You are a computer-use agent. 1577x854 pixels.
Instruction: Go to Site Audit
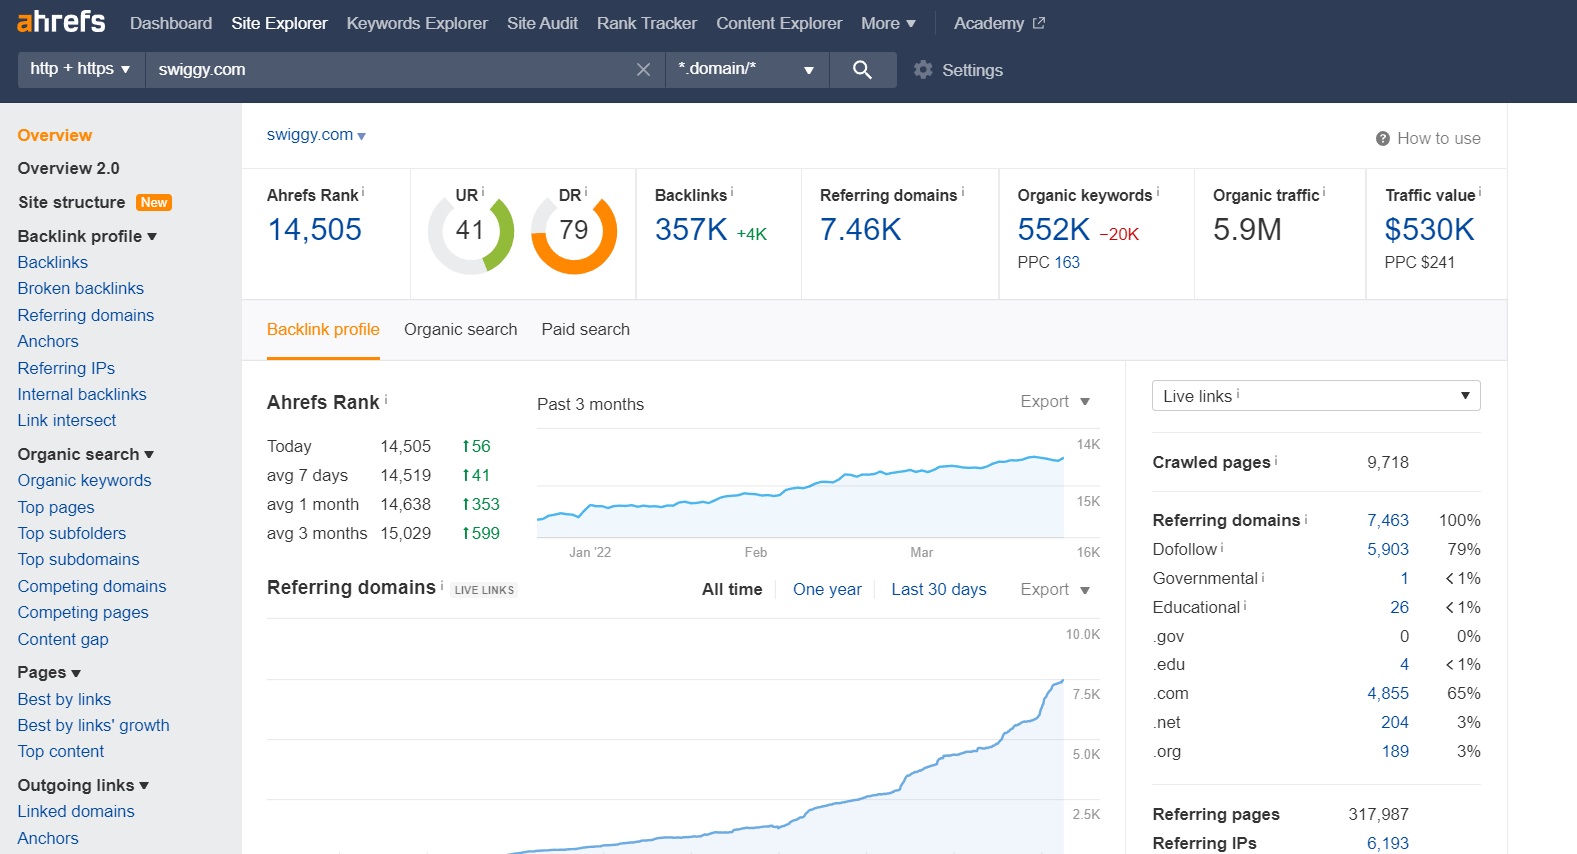coord(542,23)
